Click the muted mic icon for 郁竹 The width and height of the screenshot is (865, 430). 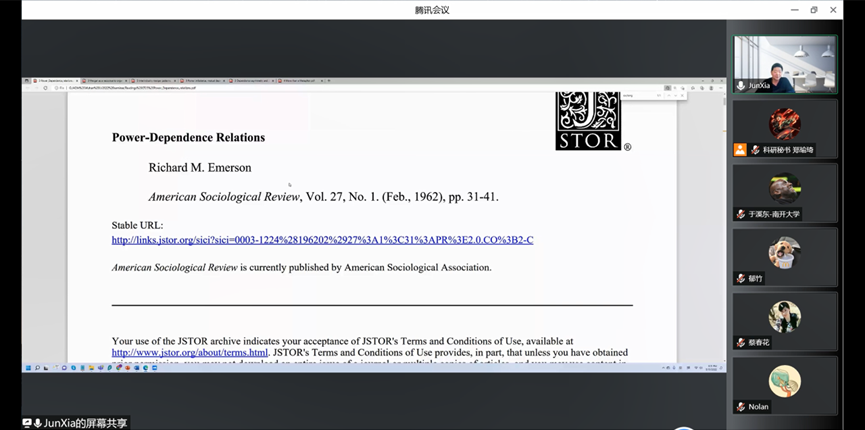[x=741, y=279]
